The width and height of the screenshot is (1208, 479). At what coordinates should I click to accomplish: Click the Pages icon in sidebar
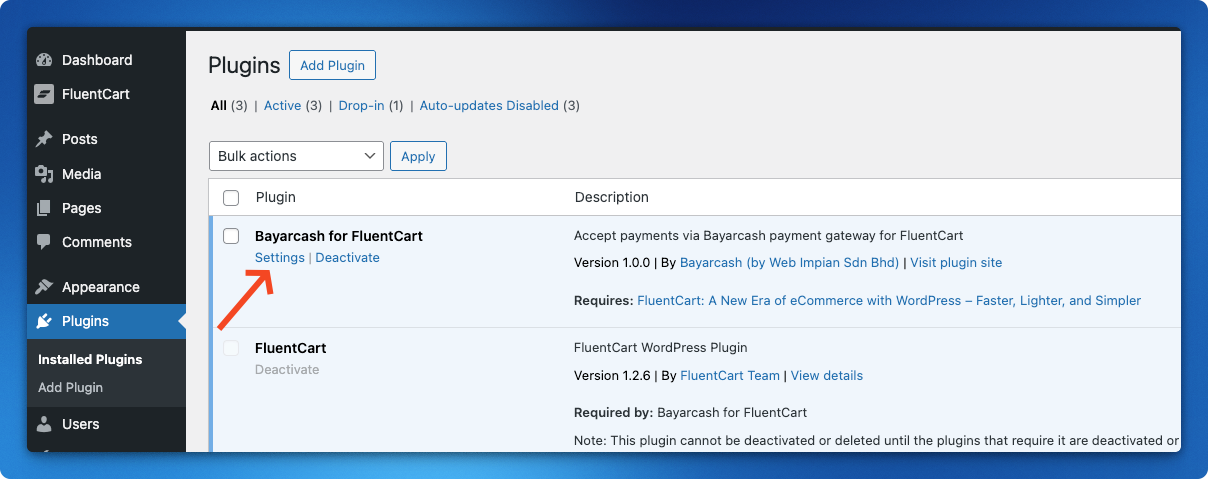tap(44, 208)
